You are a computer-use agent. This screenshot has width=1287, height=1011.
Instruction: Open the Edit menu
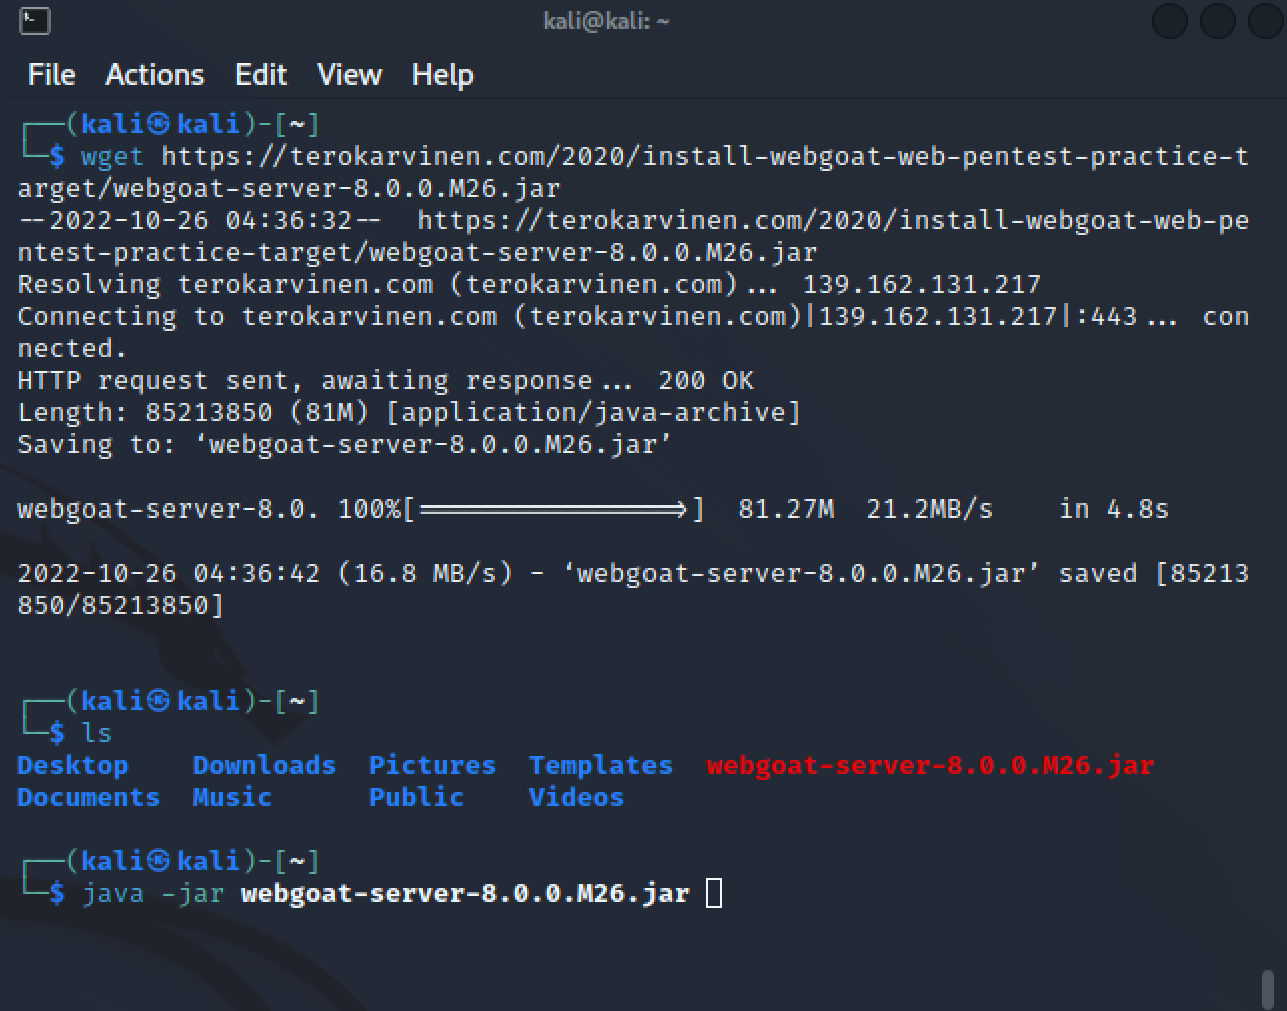pos(260,75)
